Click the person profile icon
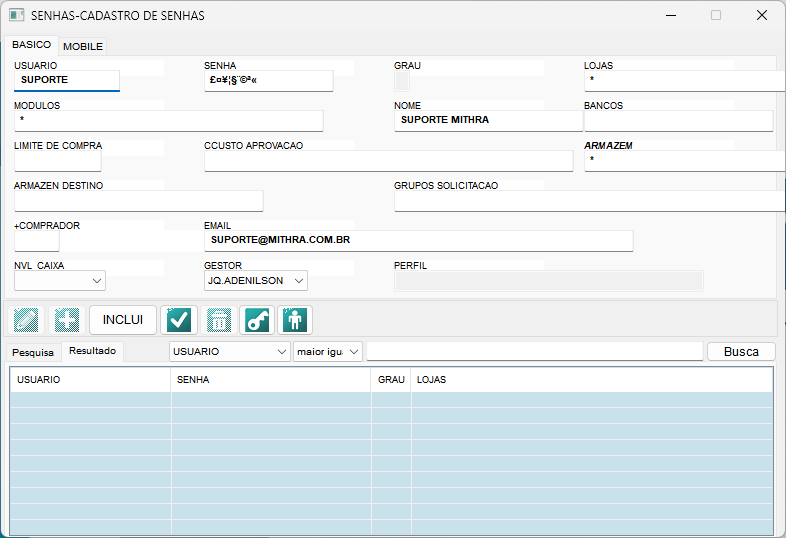This screenshot has width=786, height=538. (x=295, y=320)
